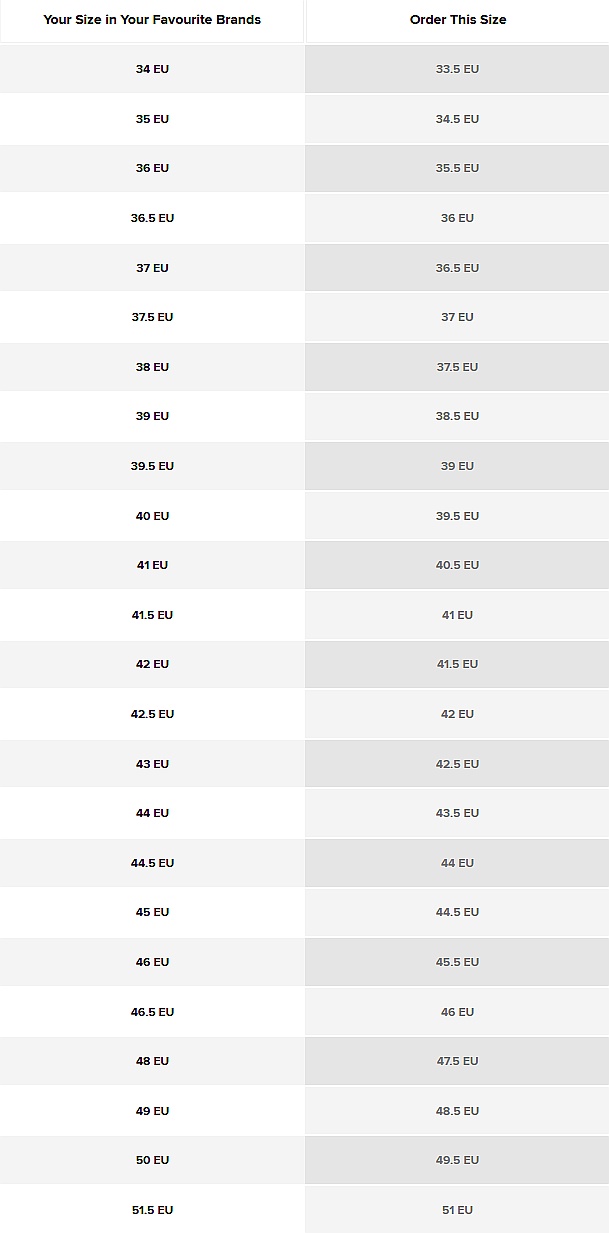Click the 'Order This Size' column header
Viewport: 609px width, 1233px height.
click(457, 20)
